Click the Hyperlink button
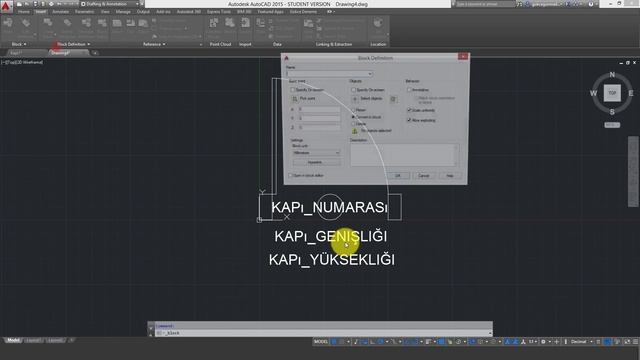This screenshot has height=360, width=640. click(316, 162)
